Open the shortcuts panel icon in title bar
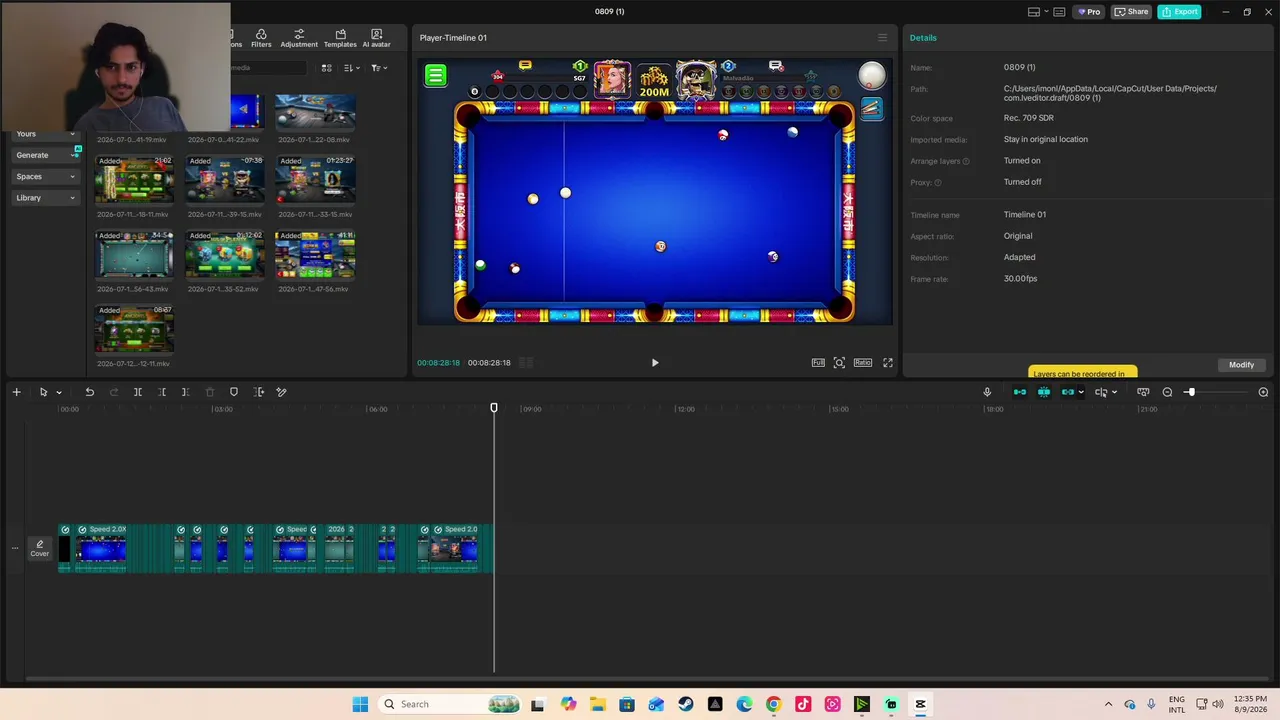Image resolution: width=1280 pixels, height=720 pixels. [1059, 12]
